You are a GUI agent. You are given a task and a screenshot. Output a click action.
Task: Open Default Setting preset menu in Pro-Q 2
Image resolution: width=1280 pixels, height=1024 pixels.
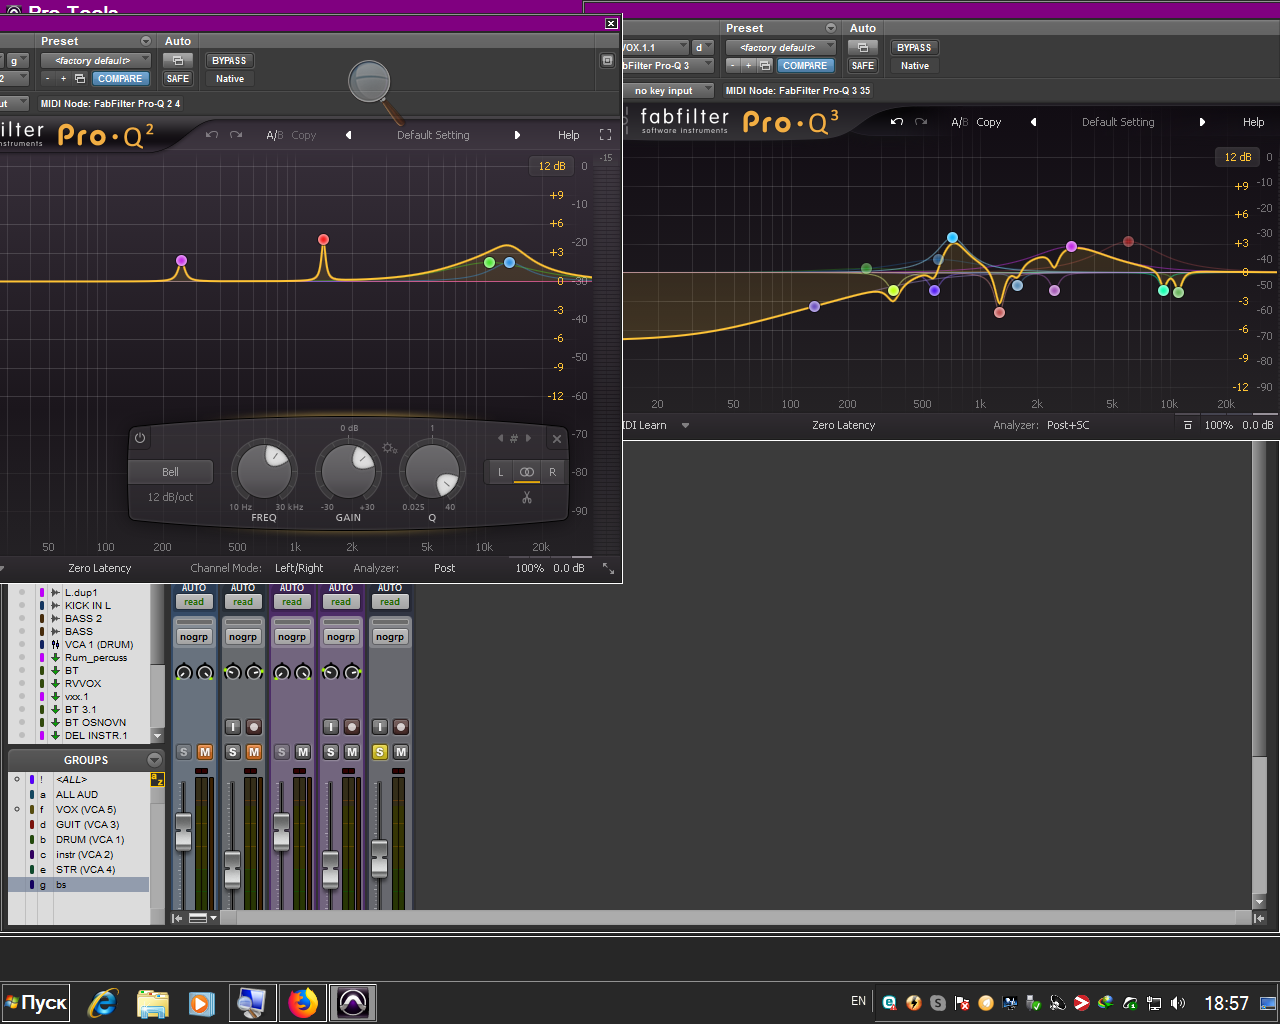(433, 135)
